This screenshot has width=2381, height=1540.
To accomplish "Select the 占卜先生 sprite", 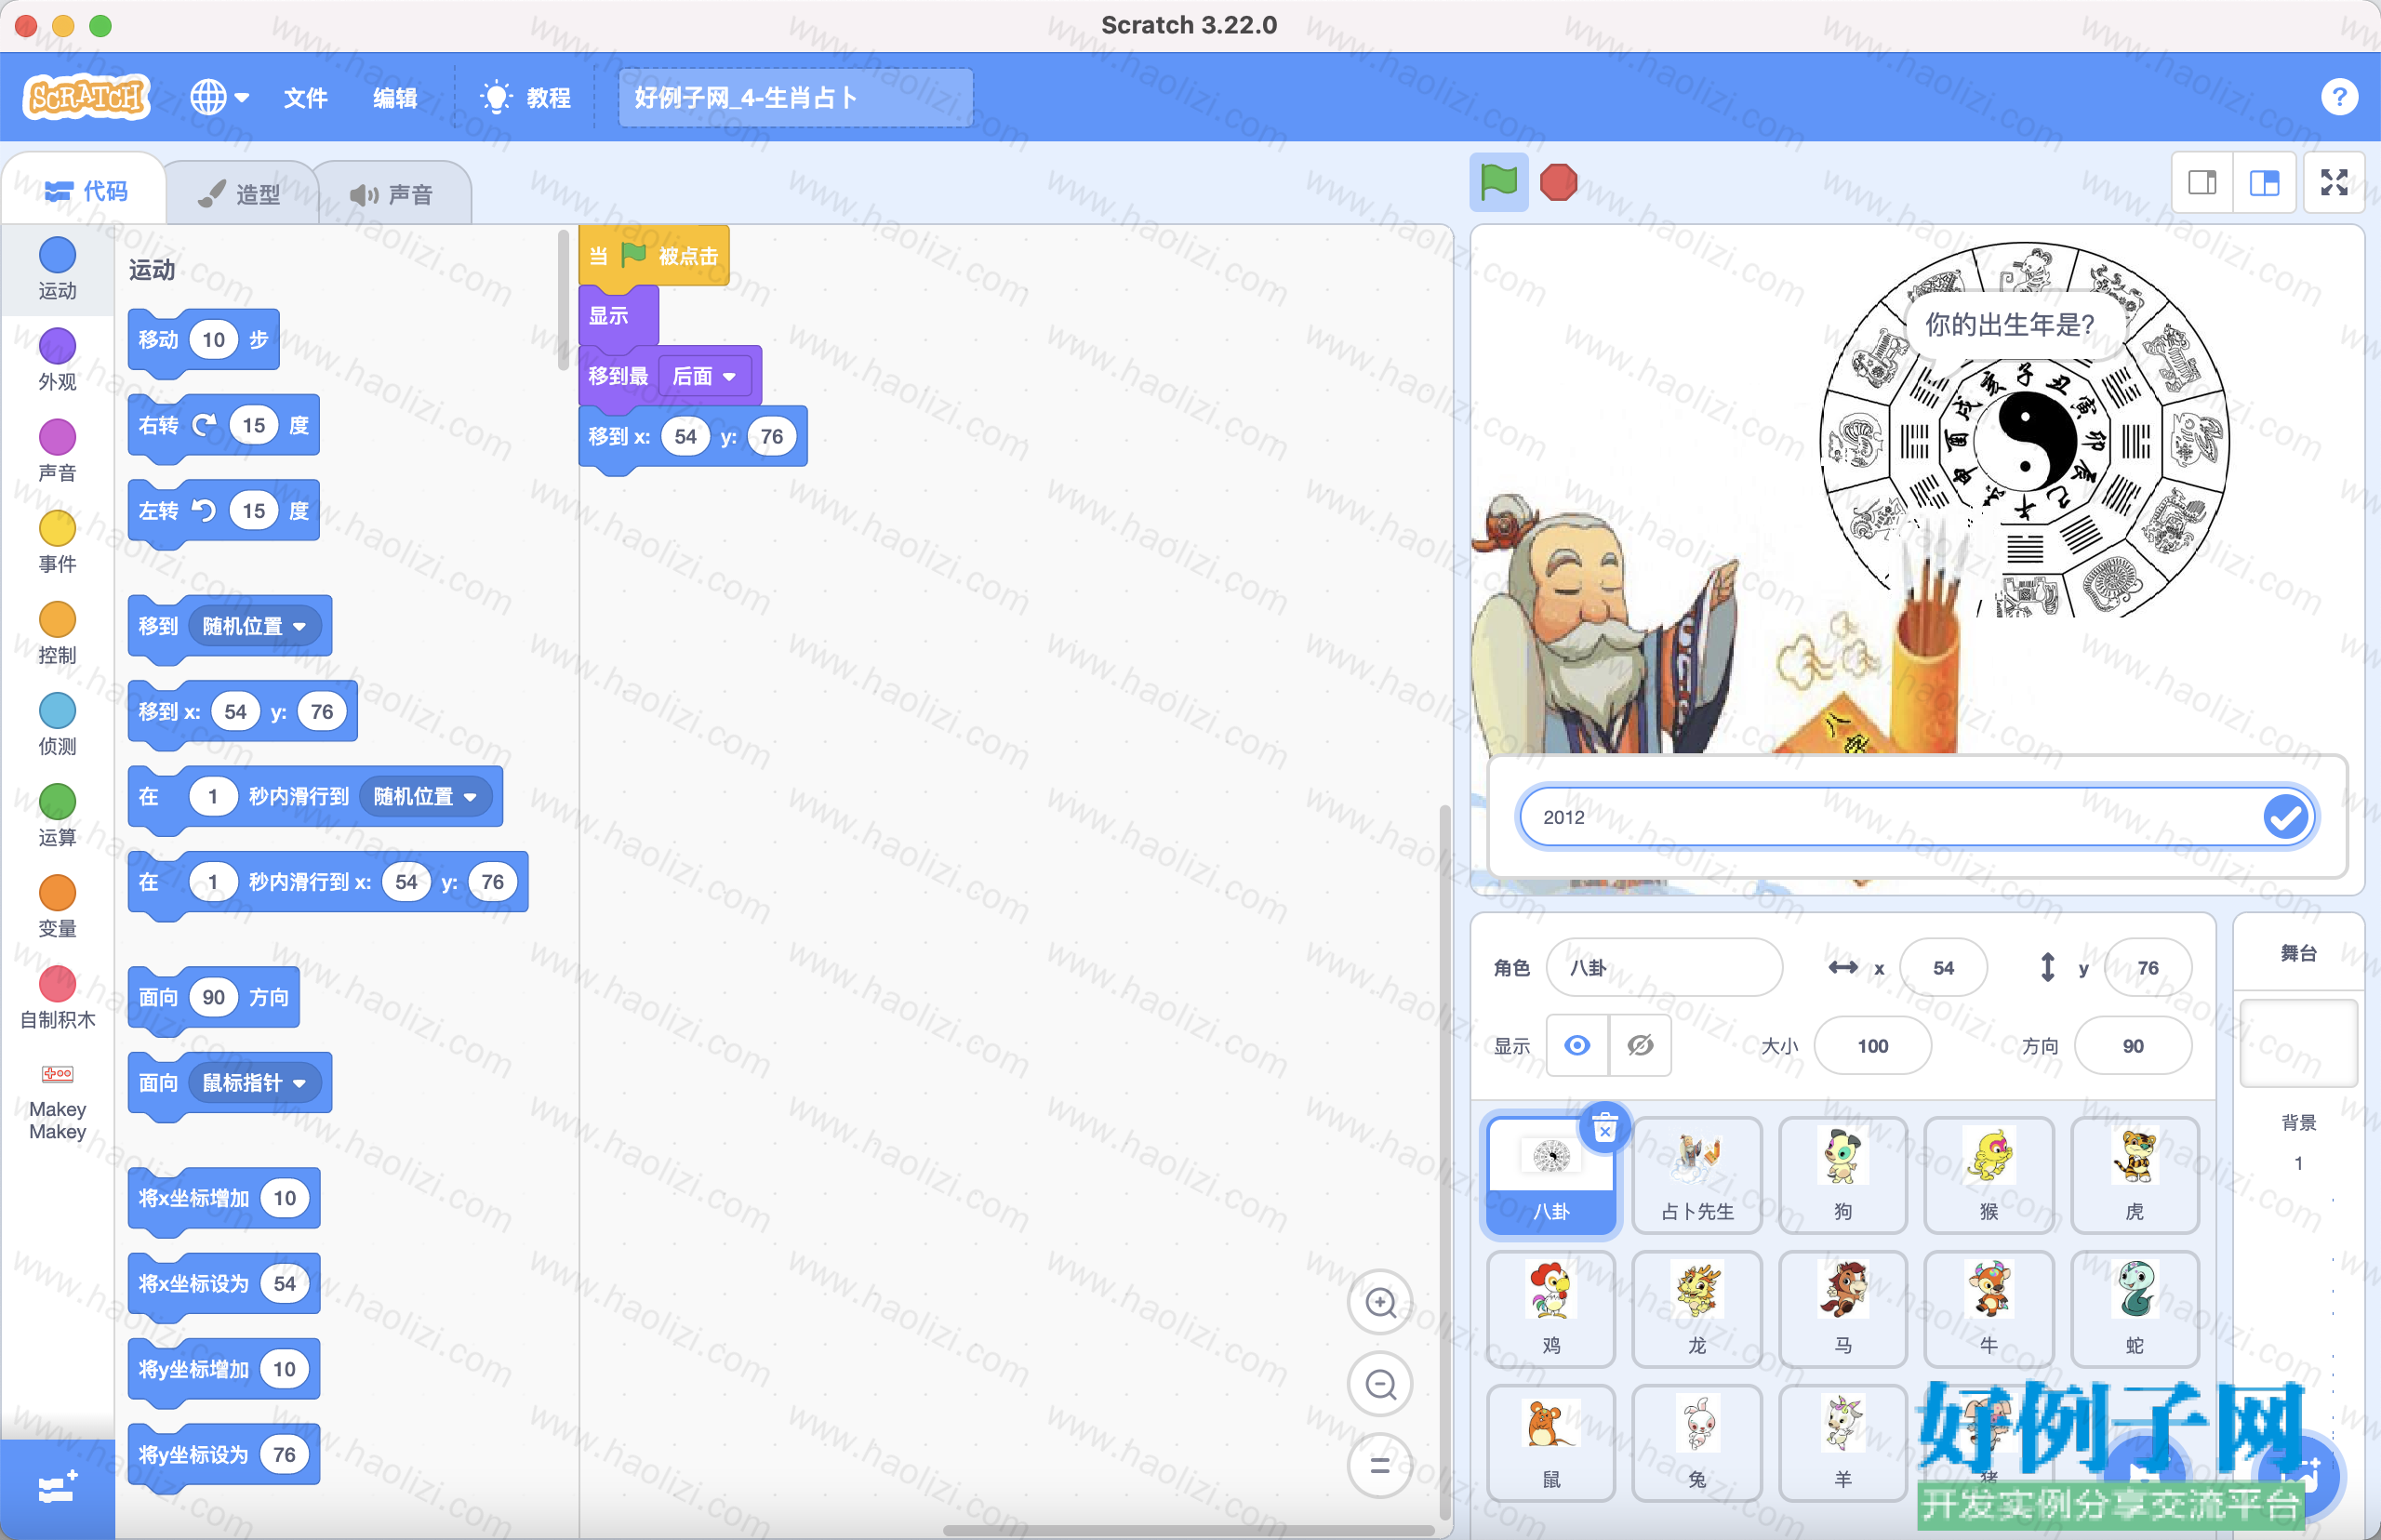I will click(1697, 1175).
